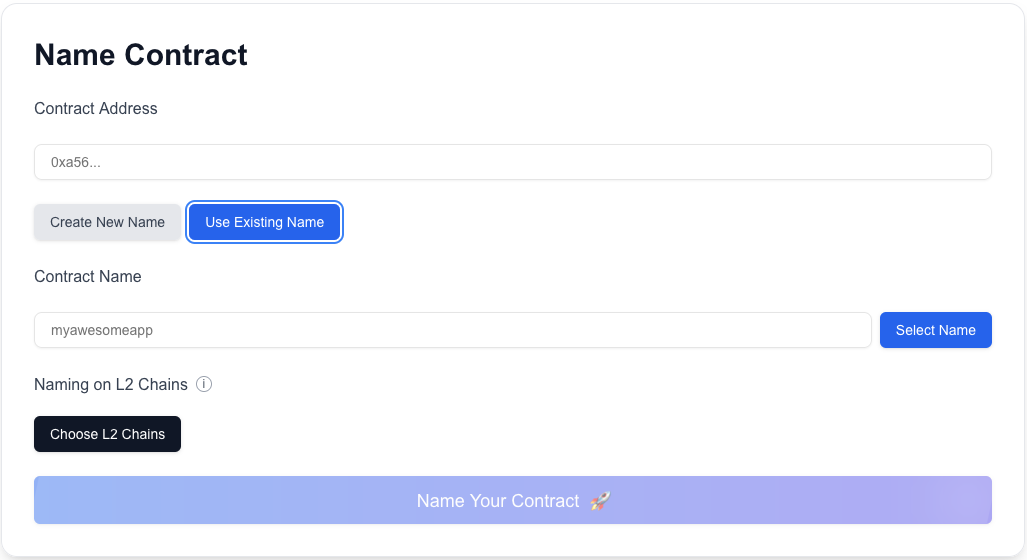Screen dimensions: 1027x560
Task: Submit with the Name Your Contract button
Action: point(512,500)
